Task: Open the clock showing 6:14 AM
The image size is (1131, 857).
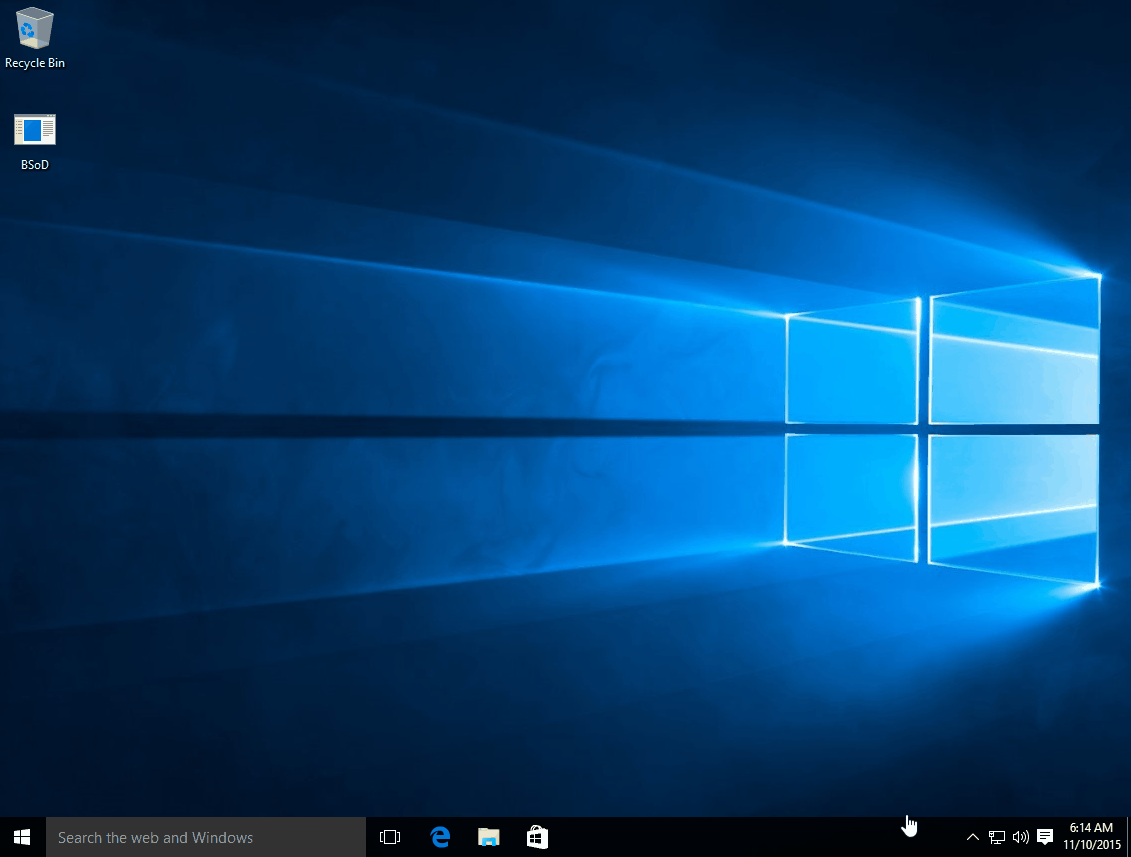Action: coord(1091,837)
